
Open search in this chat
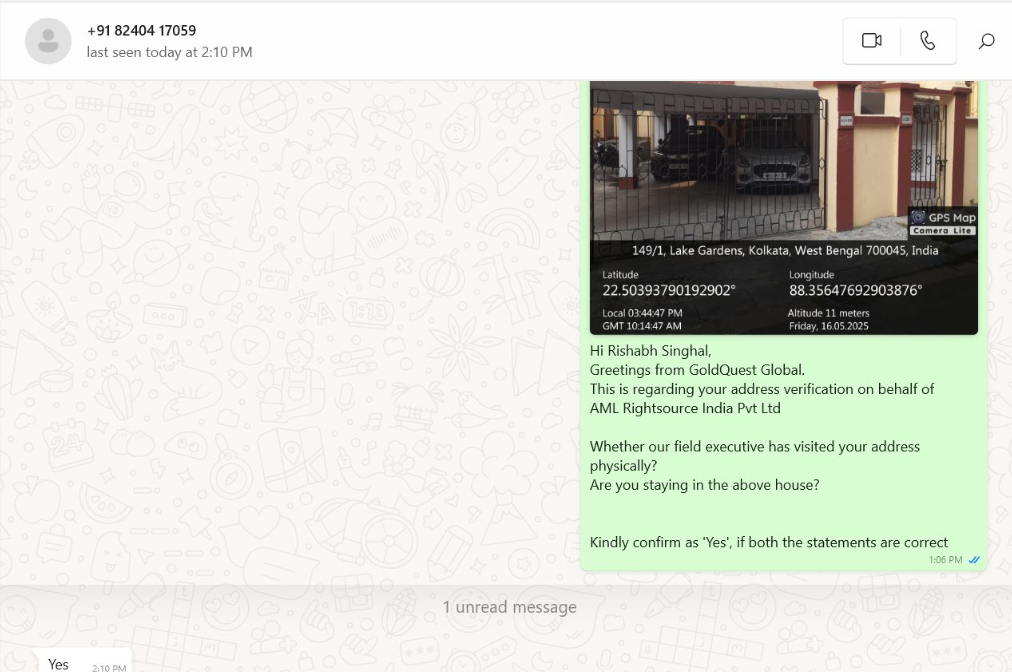point(986,41)
